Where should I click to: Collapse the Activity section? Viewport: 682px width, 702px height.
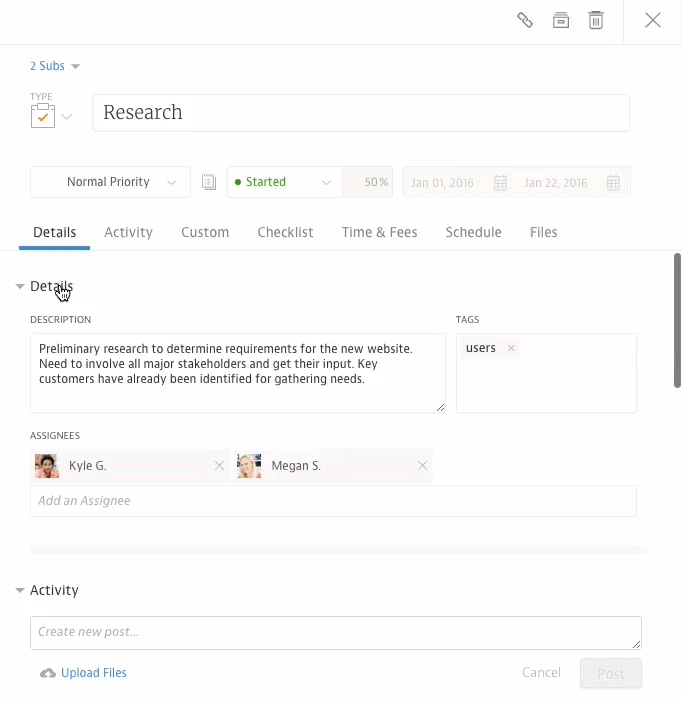coord(20,591)
